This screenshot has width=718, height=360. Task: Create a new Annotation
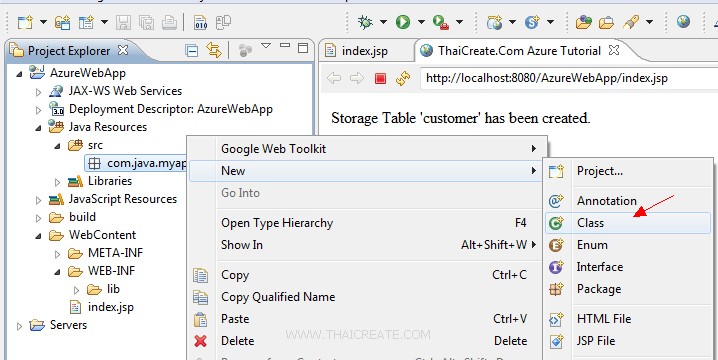coord(628,201)
